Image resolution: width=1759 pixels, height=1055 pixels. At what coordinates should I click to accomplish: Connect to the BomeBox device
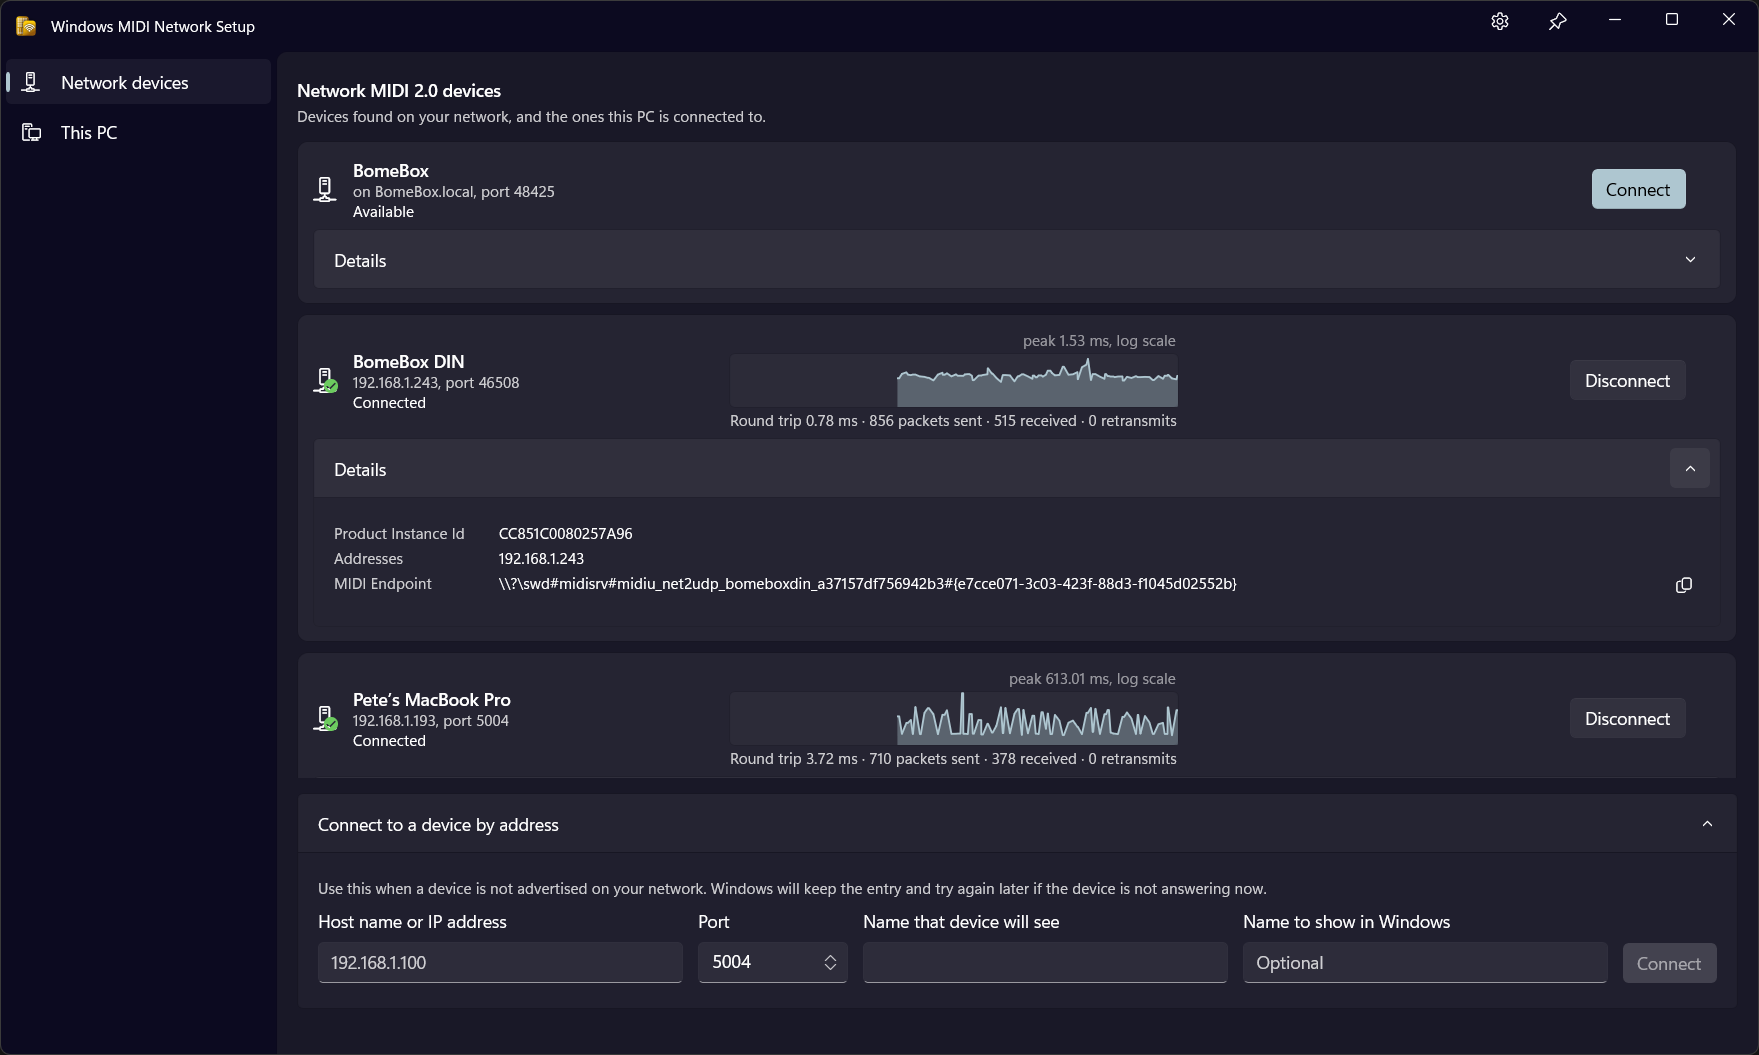pos(1638,189)
